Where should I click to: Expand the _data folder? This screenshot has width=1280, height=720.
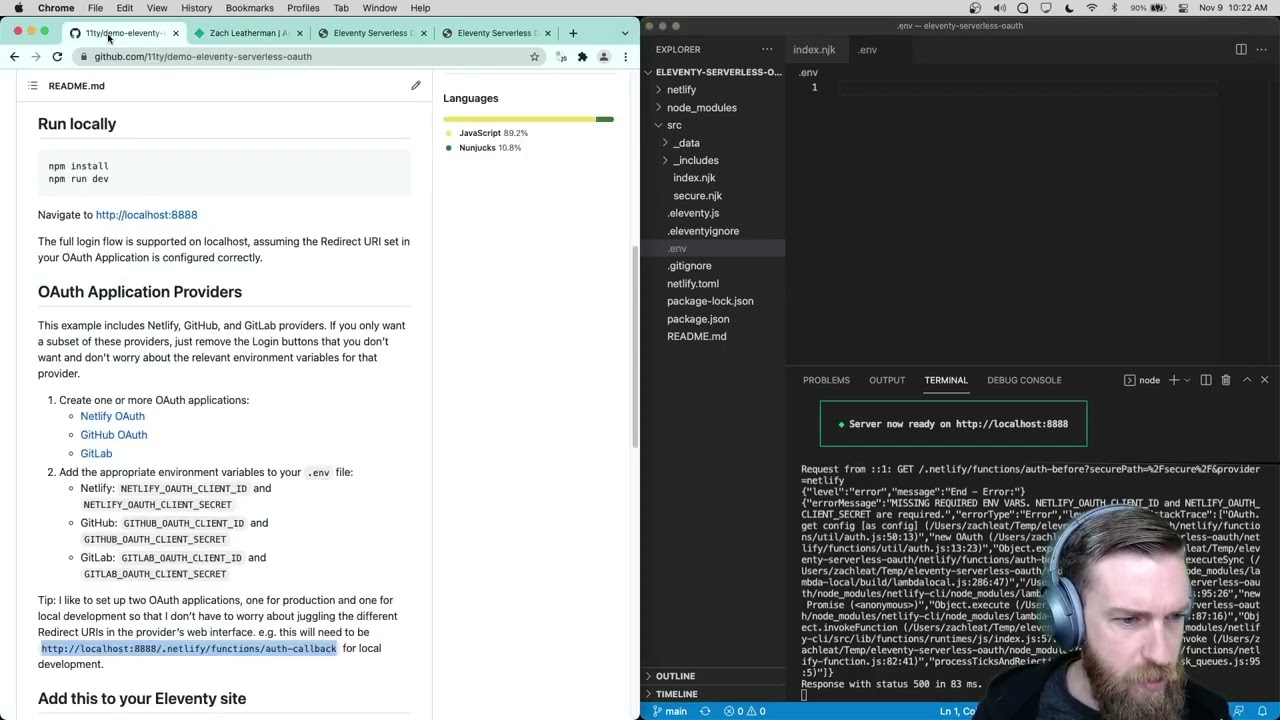[x=715, y=143]
